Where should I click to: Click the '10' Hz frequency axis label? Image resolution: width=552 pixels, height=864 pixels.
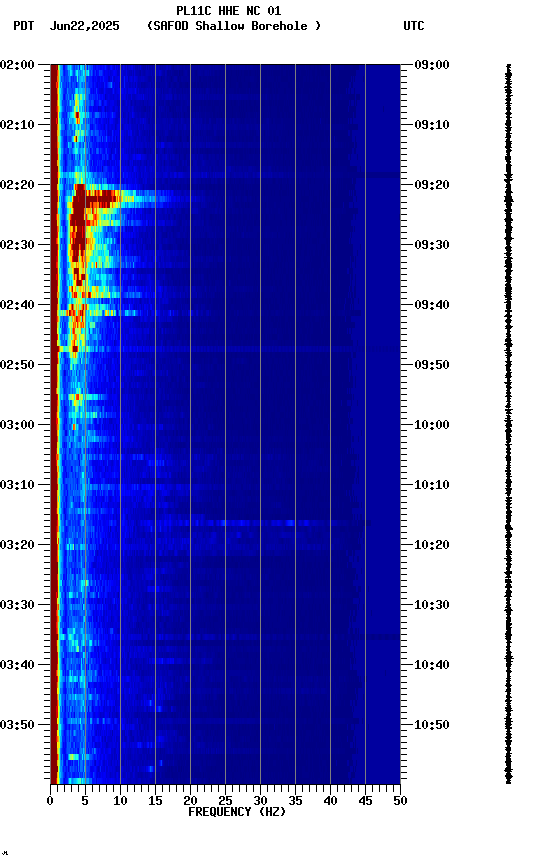coord(120,801)
